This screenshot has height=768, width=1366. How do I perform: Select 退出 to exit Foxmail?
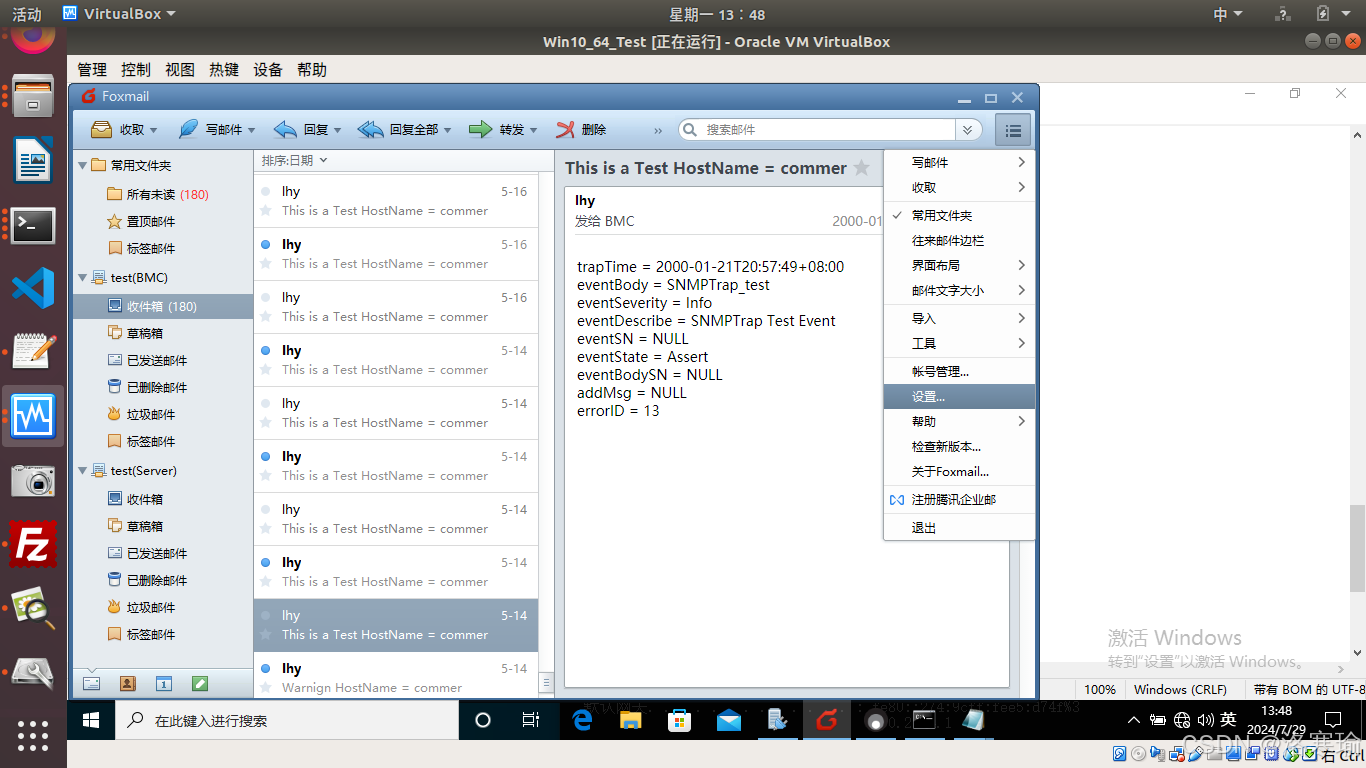tap(959, 527)
